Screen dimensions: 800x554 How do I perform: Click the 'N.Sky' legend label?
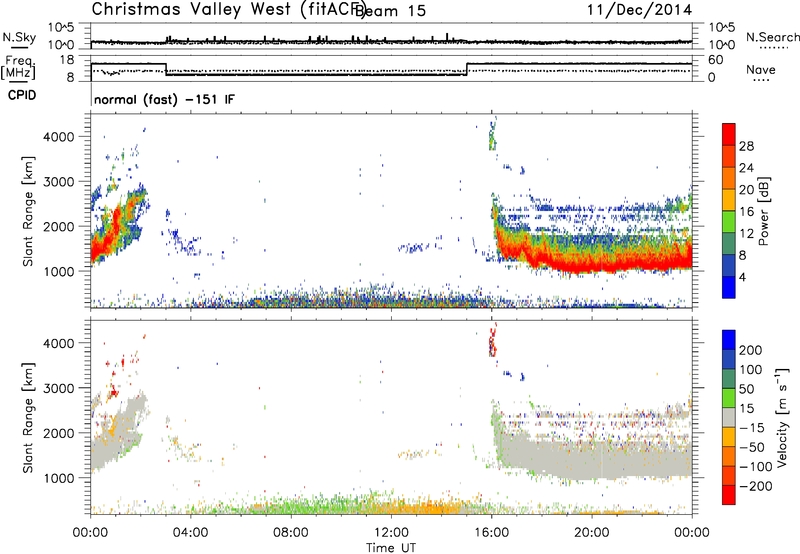19,37
